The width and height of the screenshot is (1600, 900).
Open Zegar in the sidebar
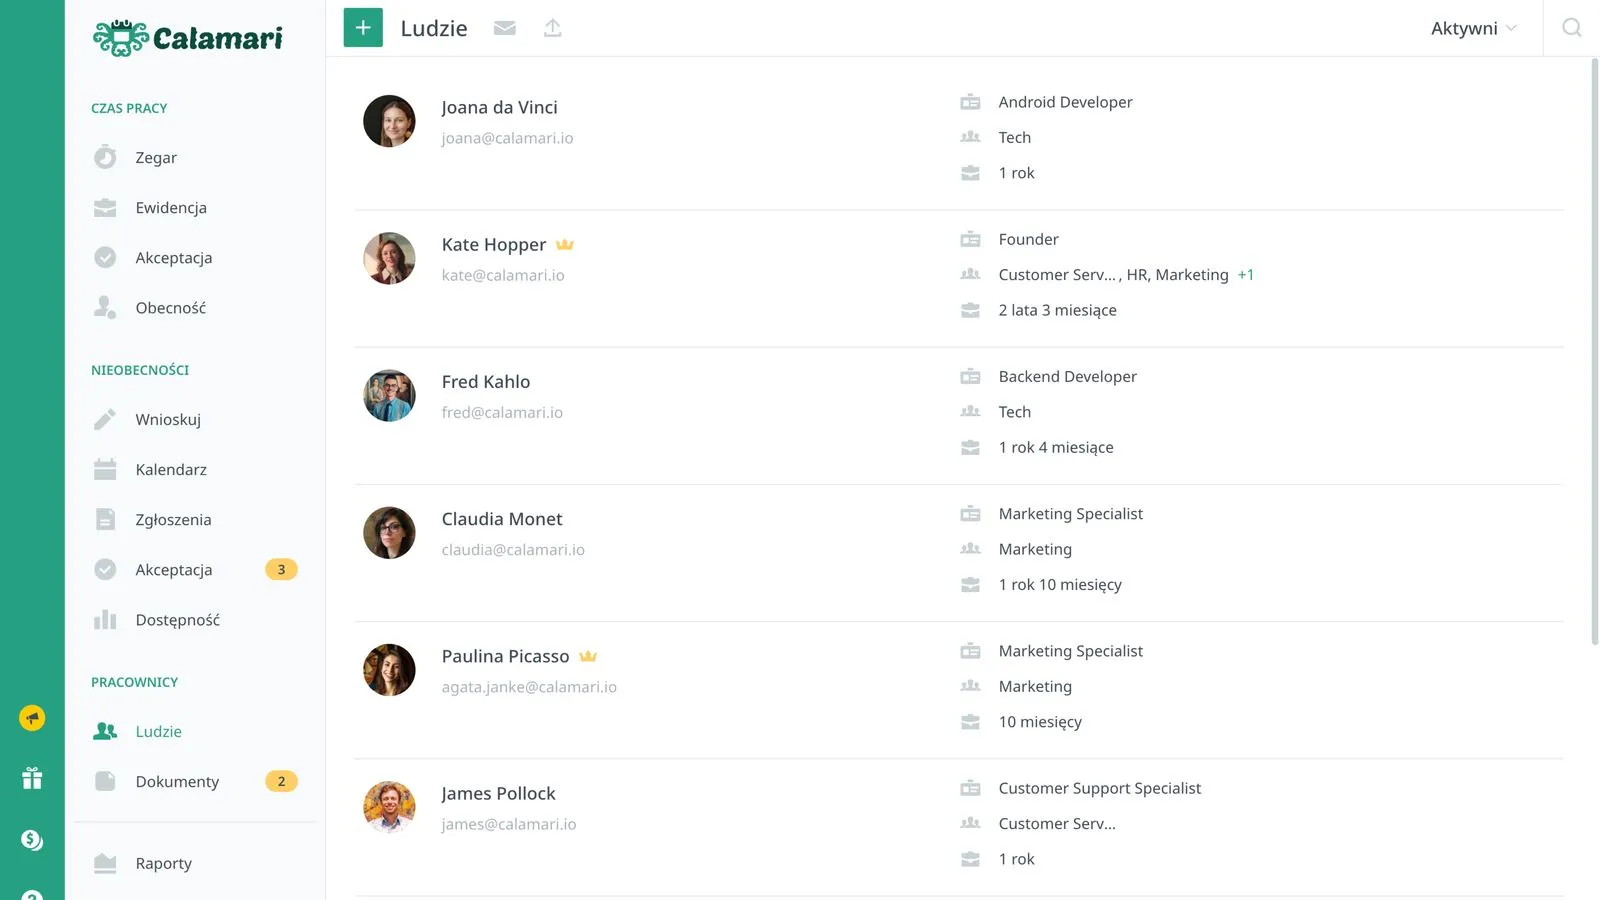click(156, 158)
